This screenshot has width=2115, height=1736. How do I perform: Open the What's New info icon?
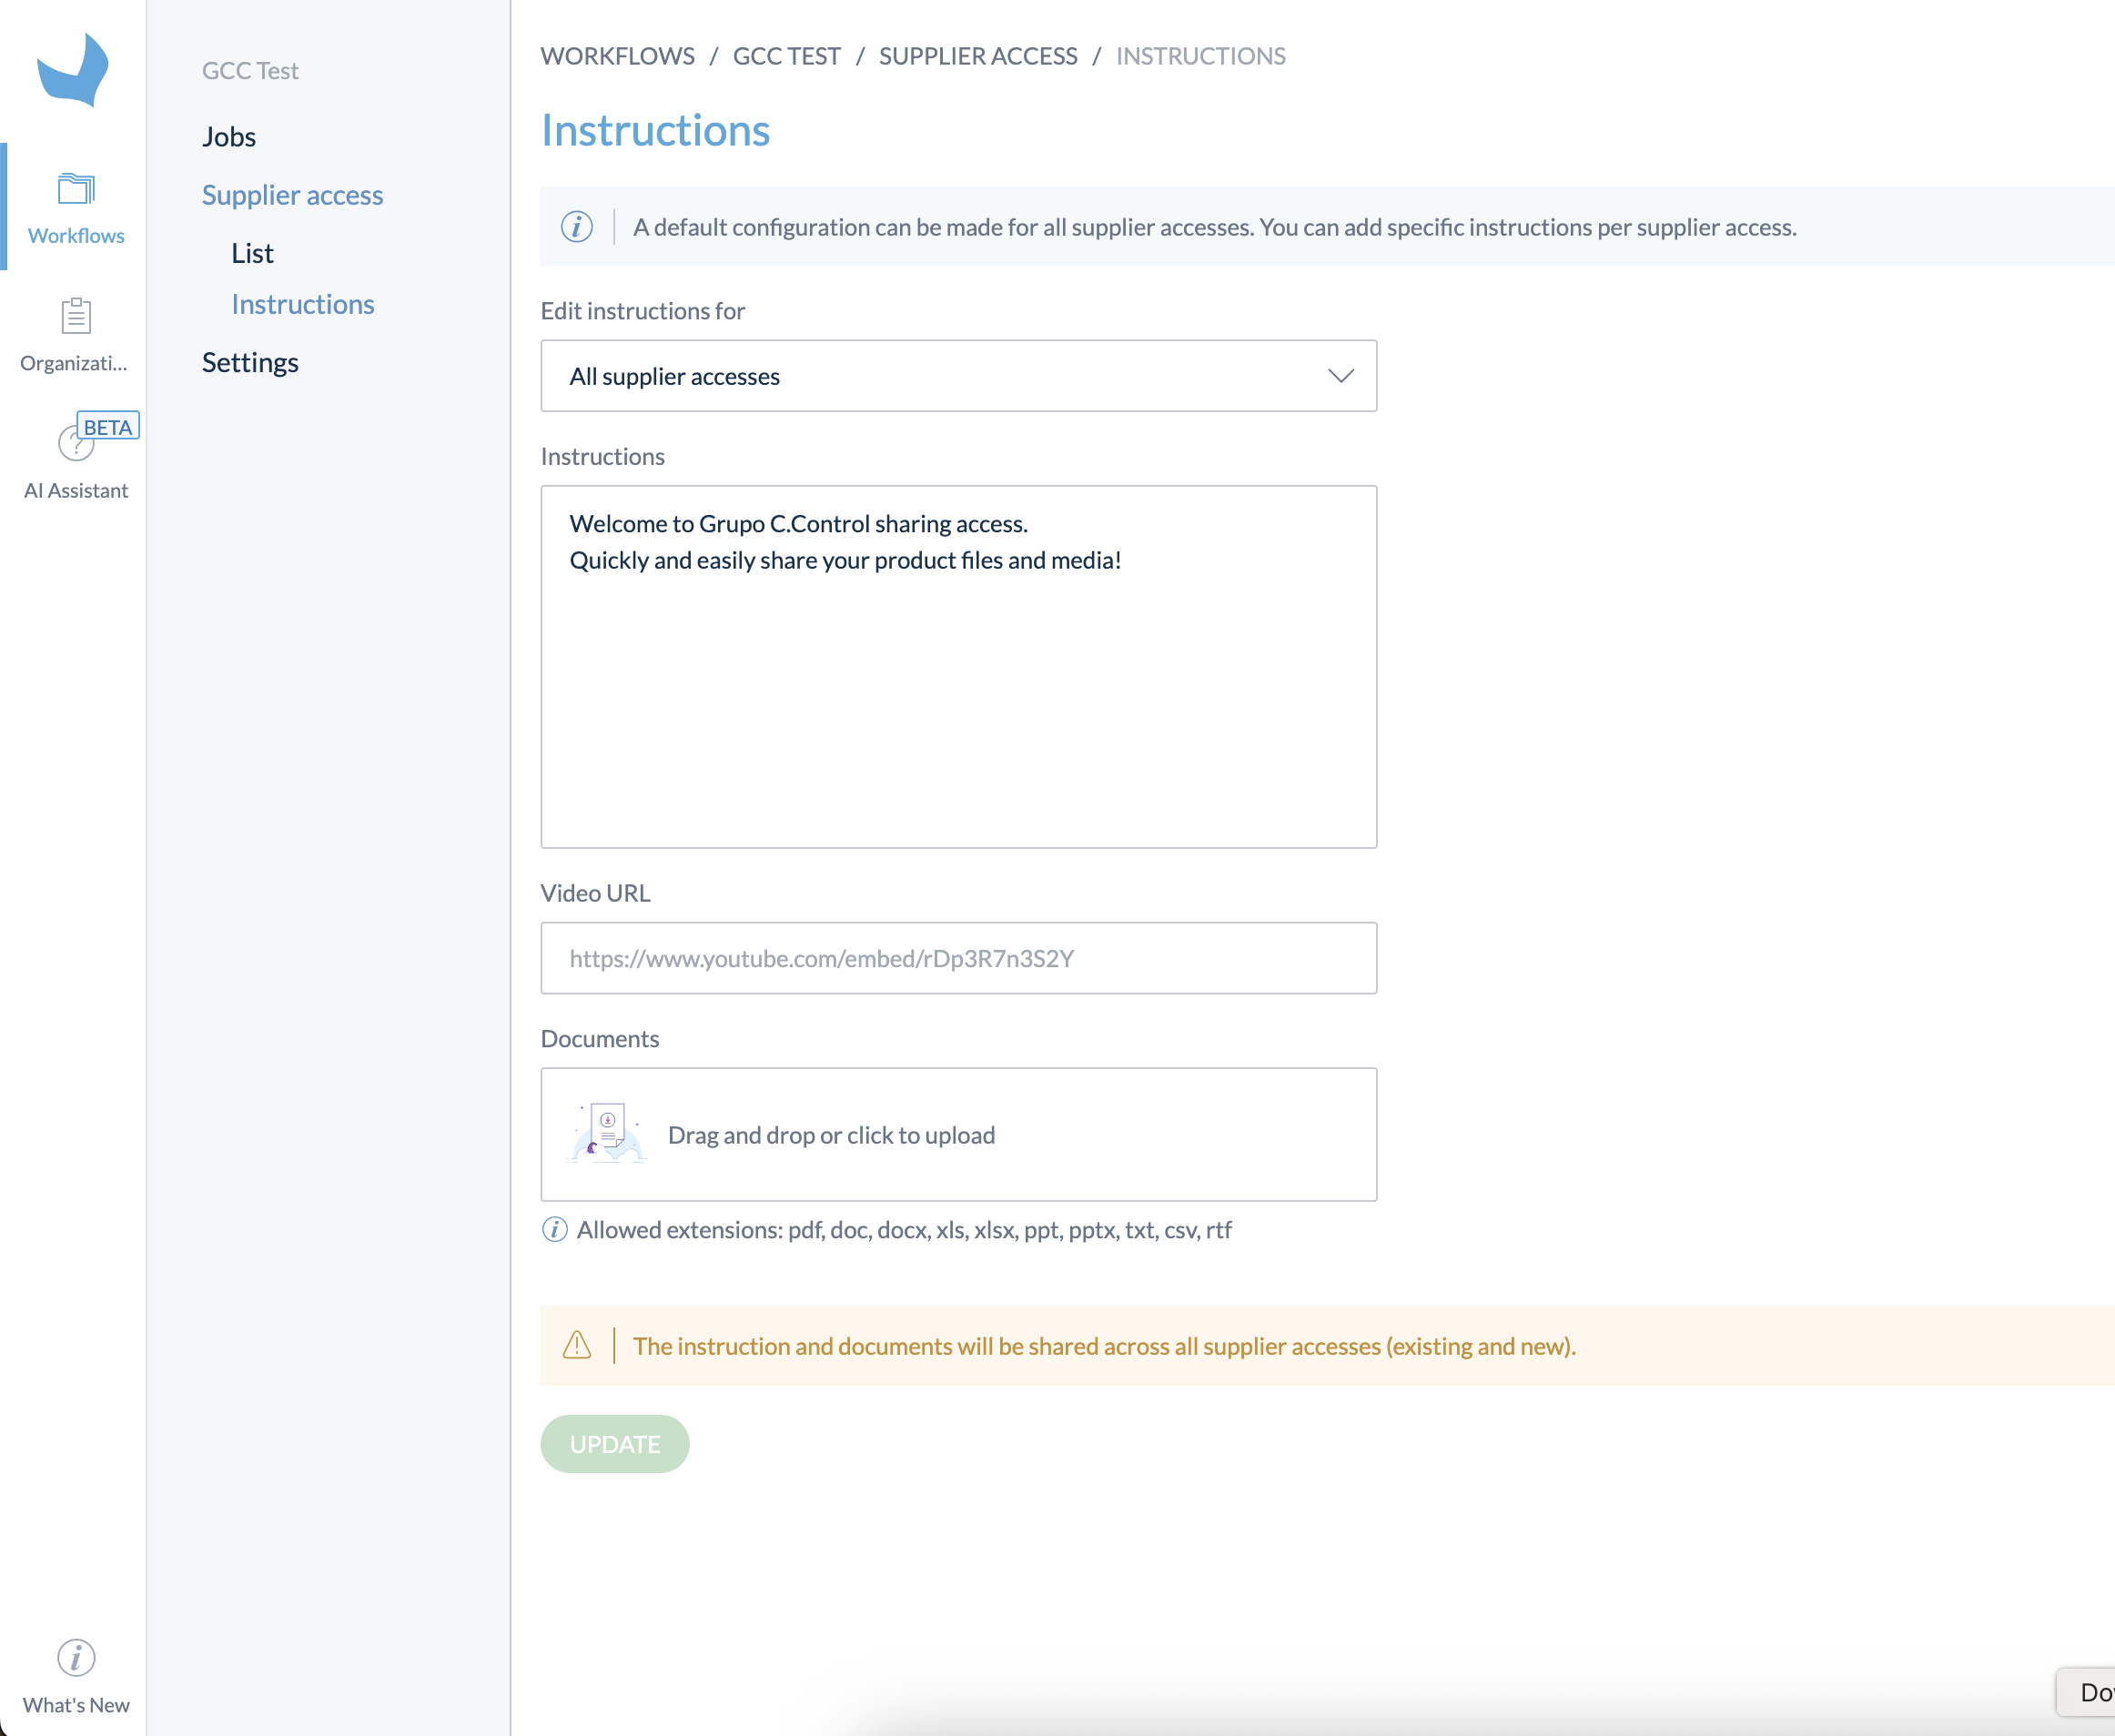click(x=76, y=1658)
